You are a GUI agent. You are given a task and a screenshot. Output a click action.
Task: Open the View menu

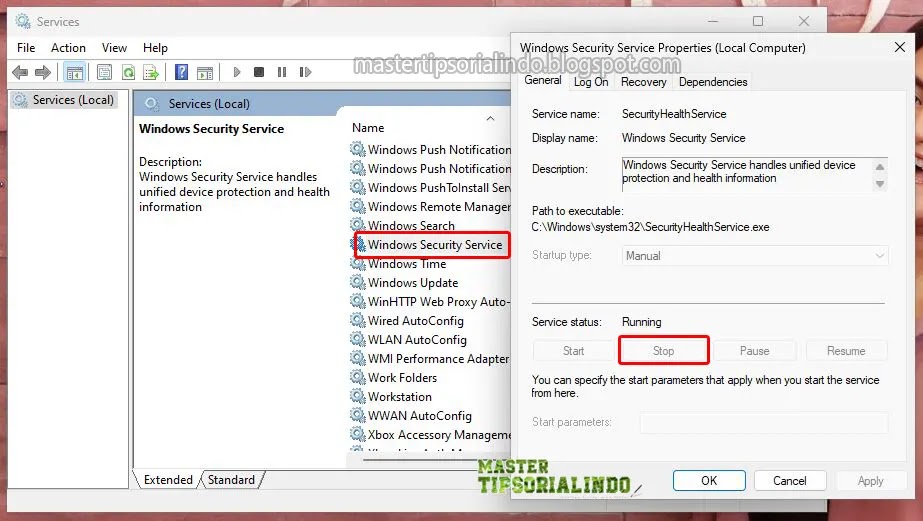point(114,48)
